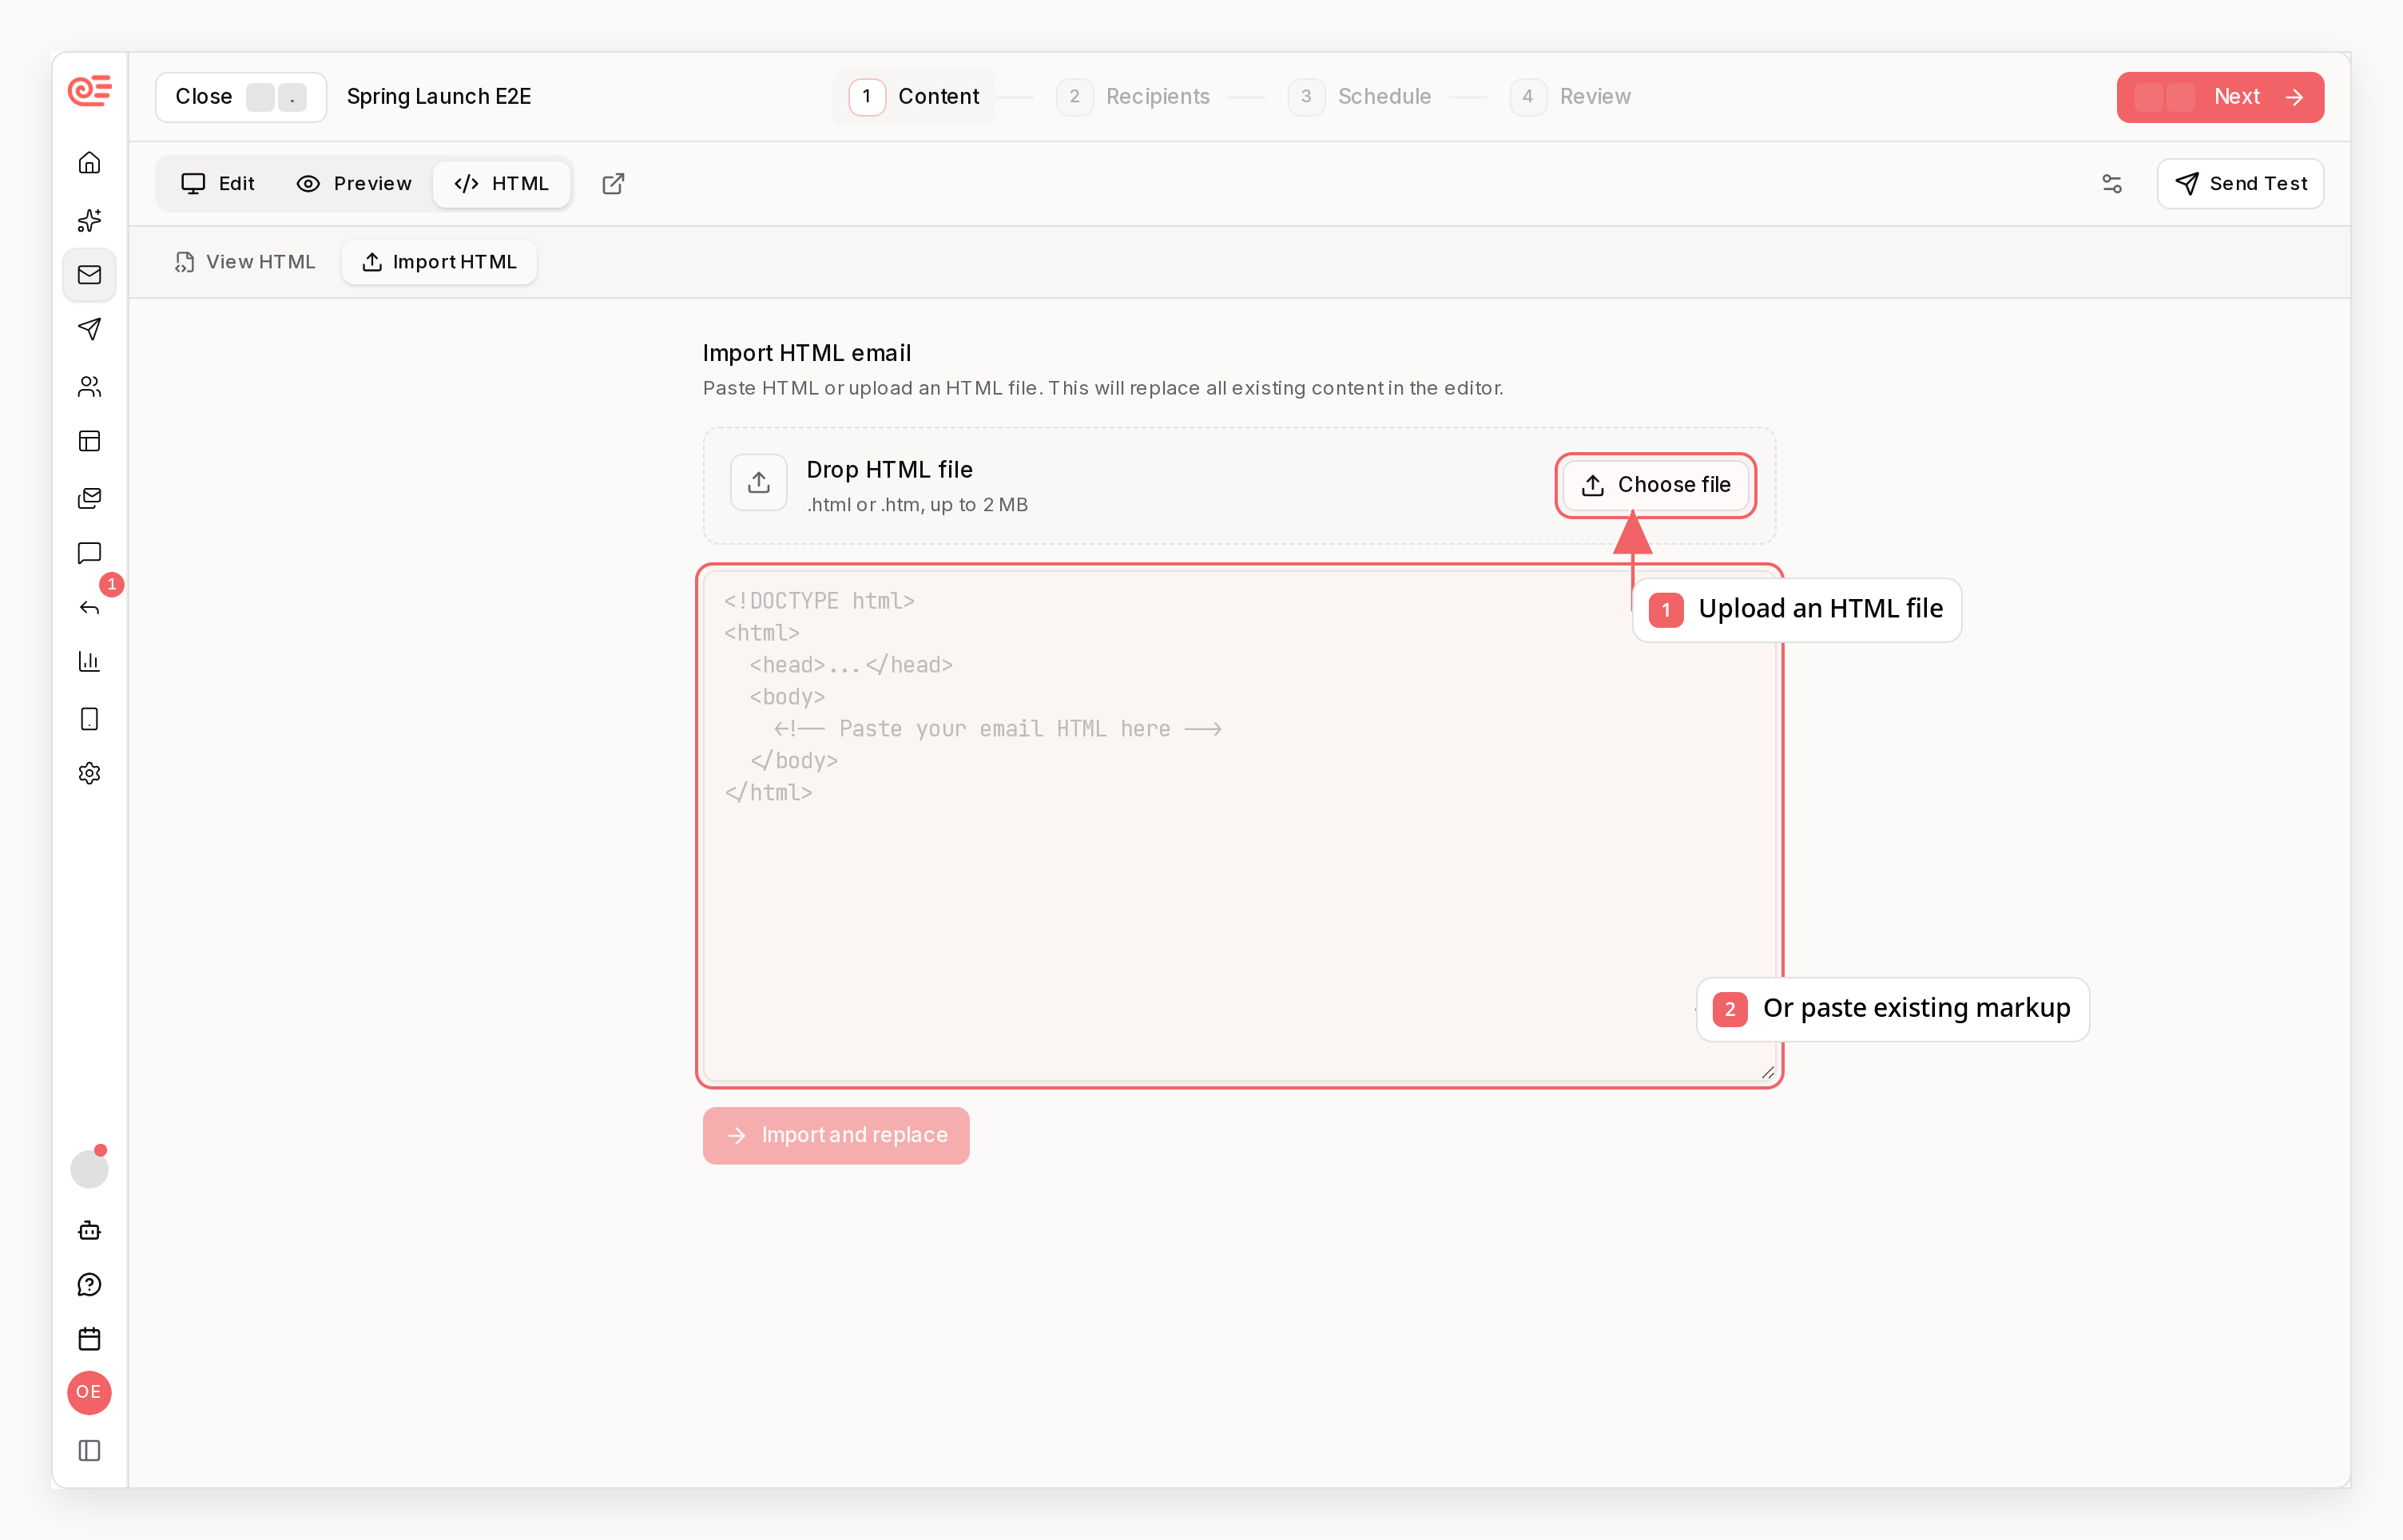Open the stacked envelopes icon in sidebar

tap(89, 497)
